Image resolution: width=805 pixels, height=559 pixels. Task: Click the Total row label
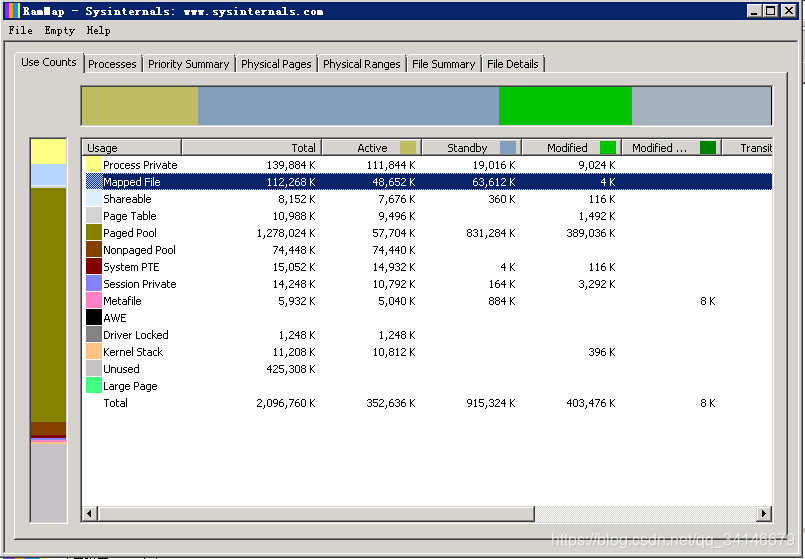tap(116, 403)
